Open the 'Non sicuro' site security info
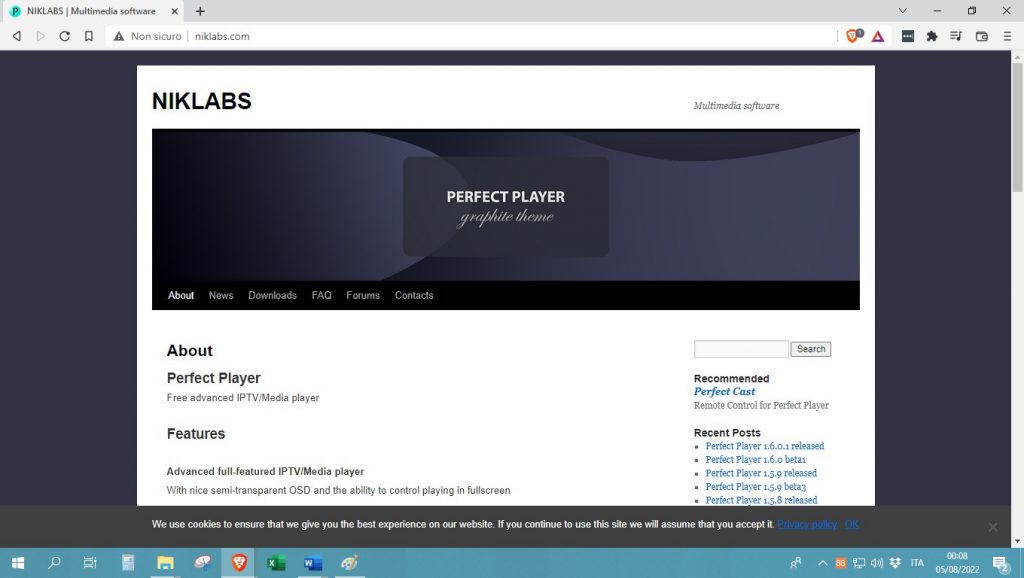Screen dimensions: 1024x578 click(x=147, y=36)
